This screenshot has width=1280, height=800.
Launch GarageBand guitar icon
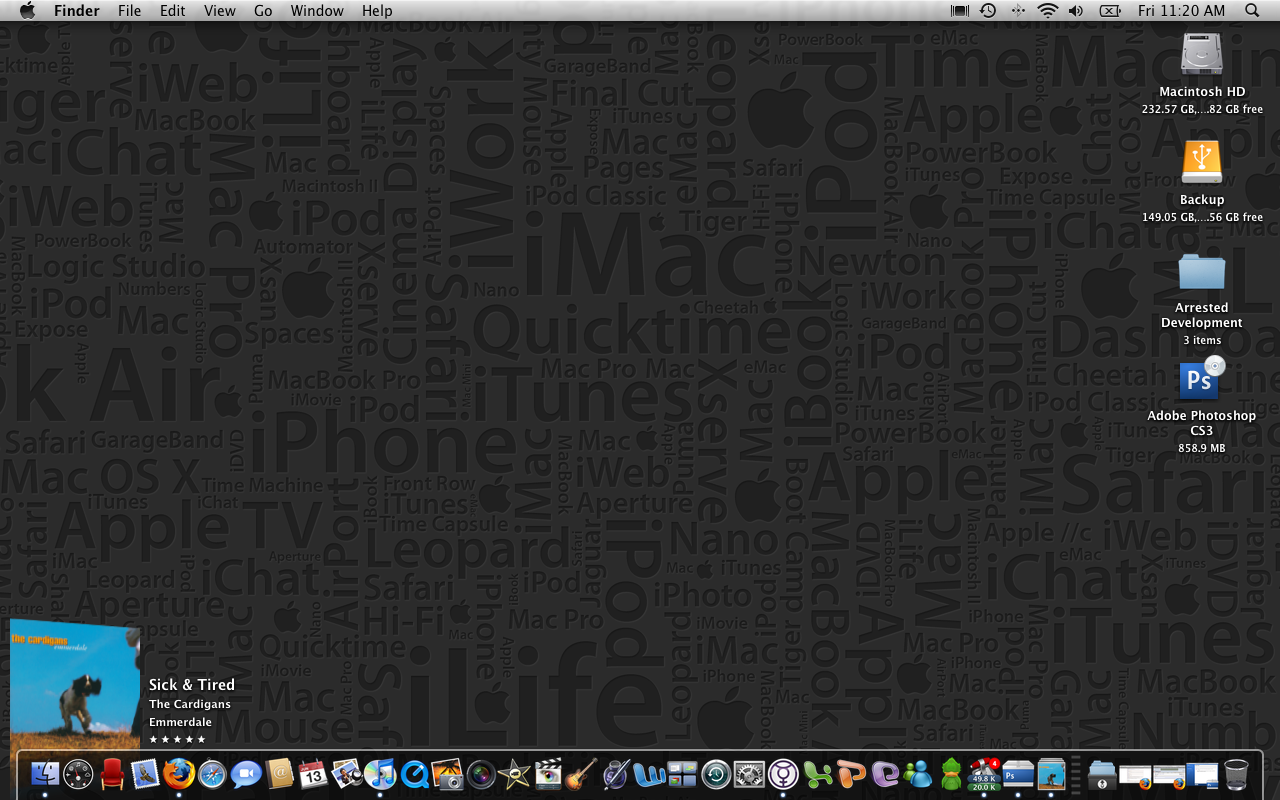[581, 774]
